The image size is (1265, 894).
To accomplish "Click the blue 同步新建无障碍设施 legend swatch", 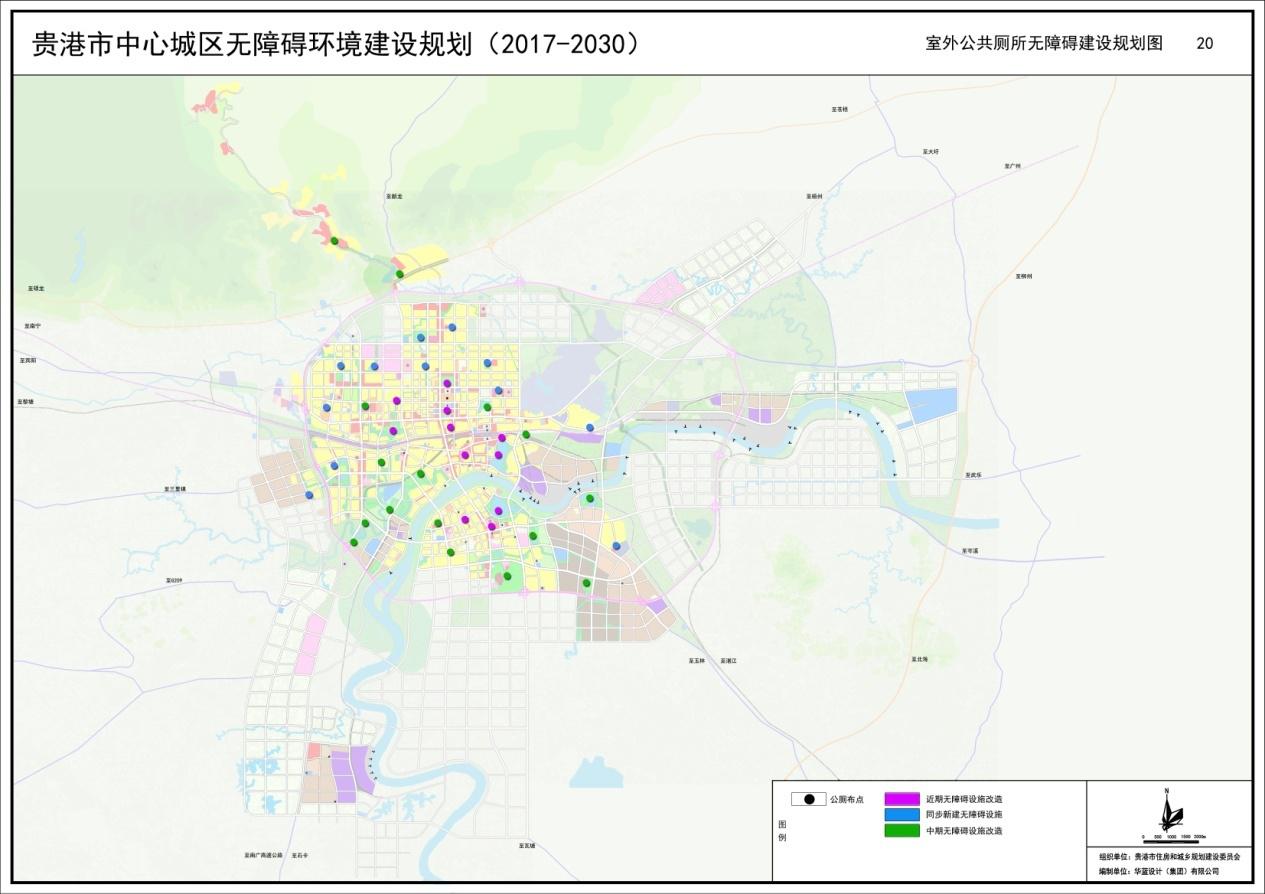I will [x=901, y=815].
